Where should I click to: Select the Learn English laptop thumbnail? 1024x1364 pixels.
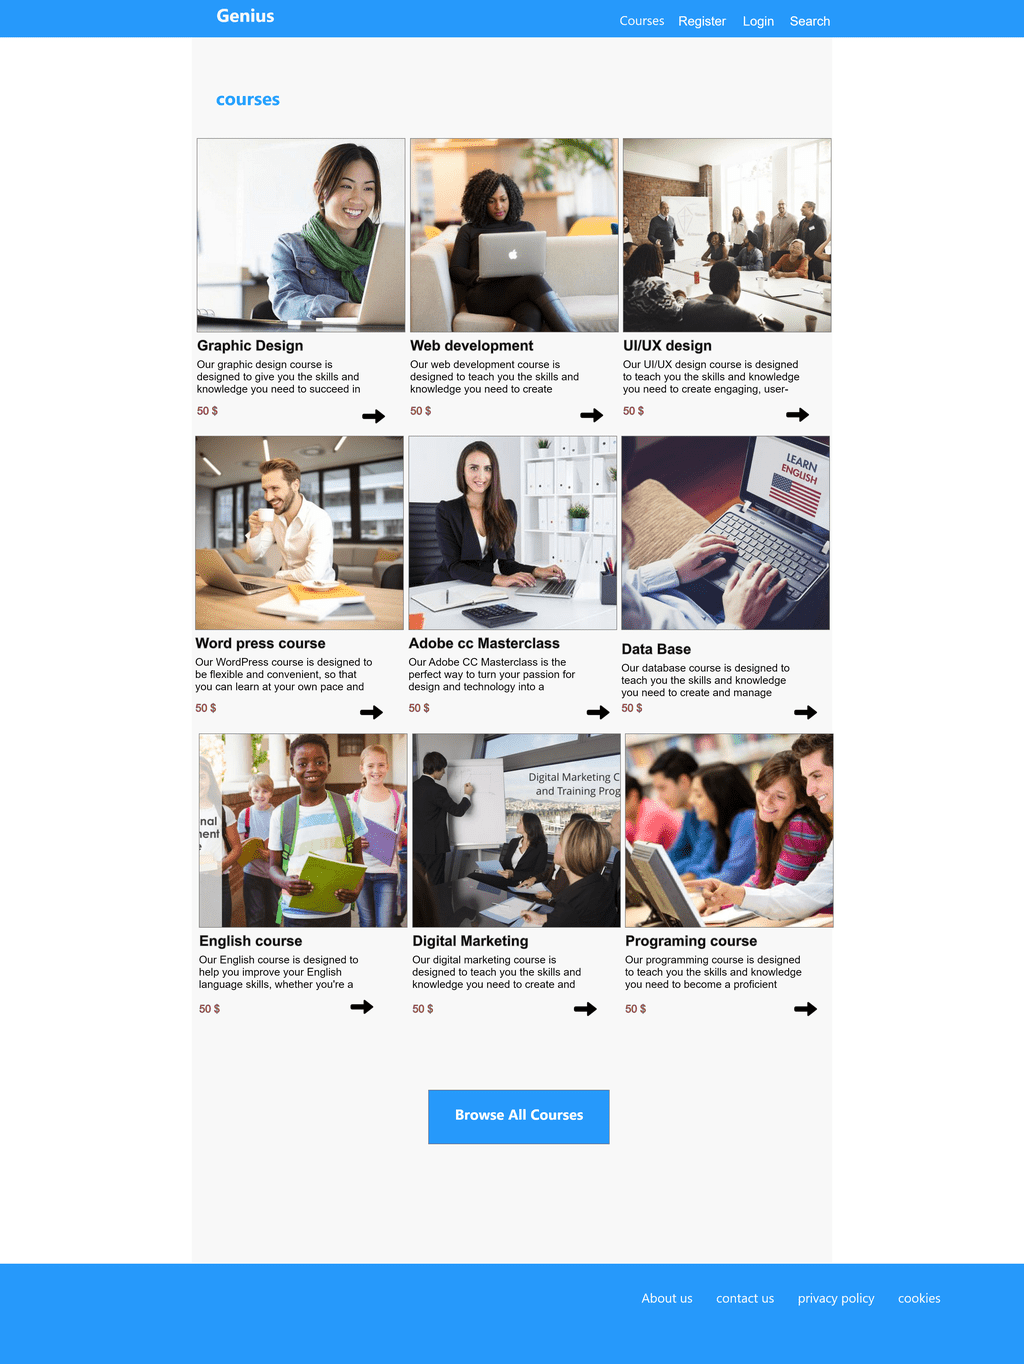click(x=726, y=533)
